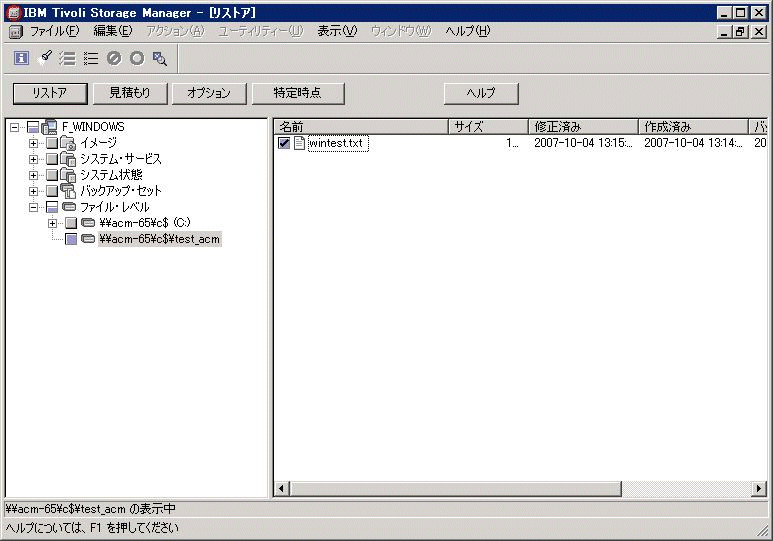Check the バックアップ・セット checkbox

pos(52,191)
